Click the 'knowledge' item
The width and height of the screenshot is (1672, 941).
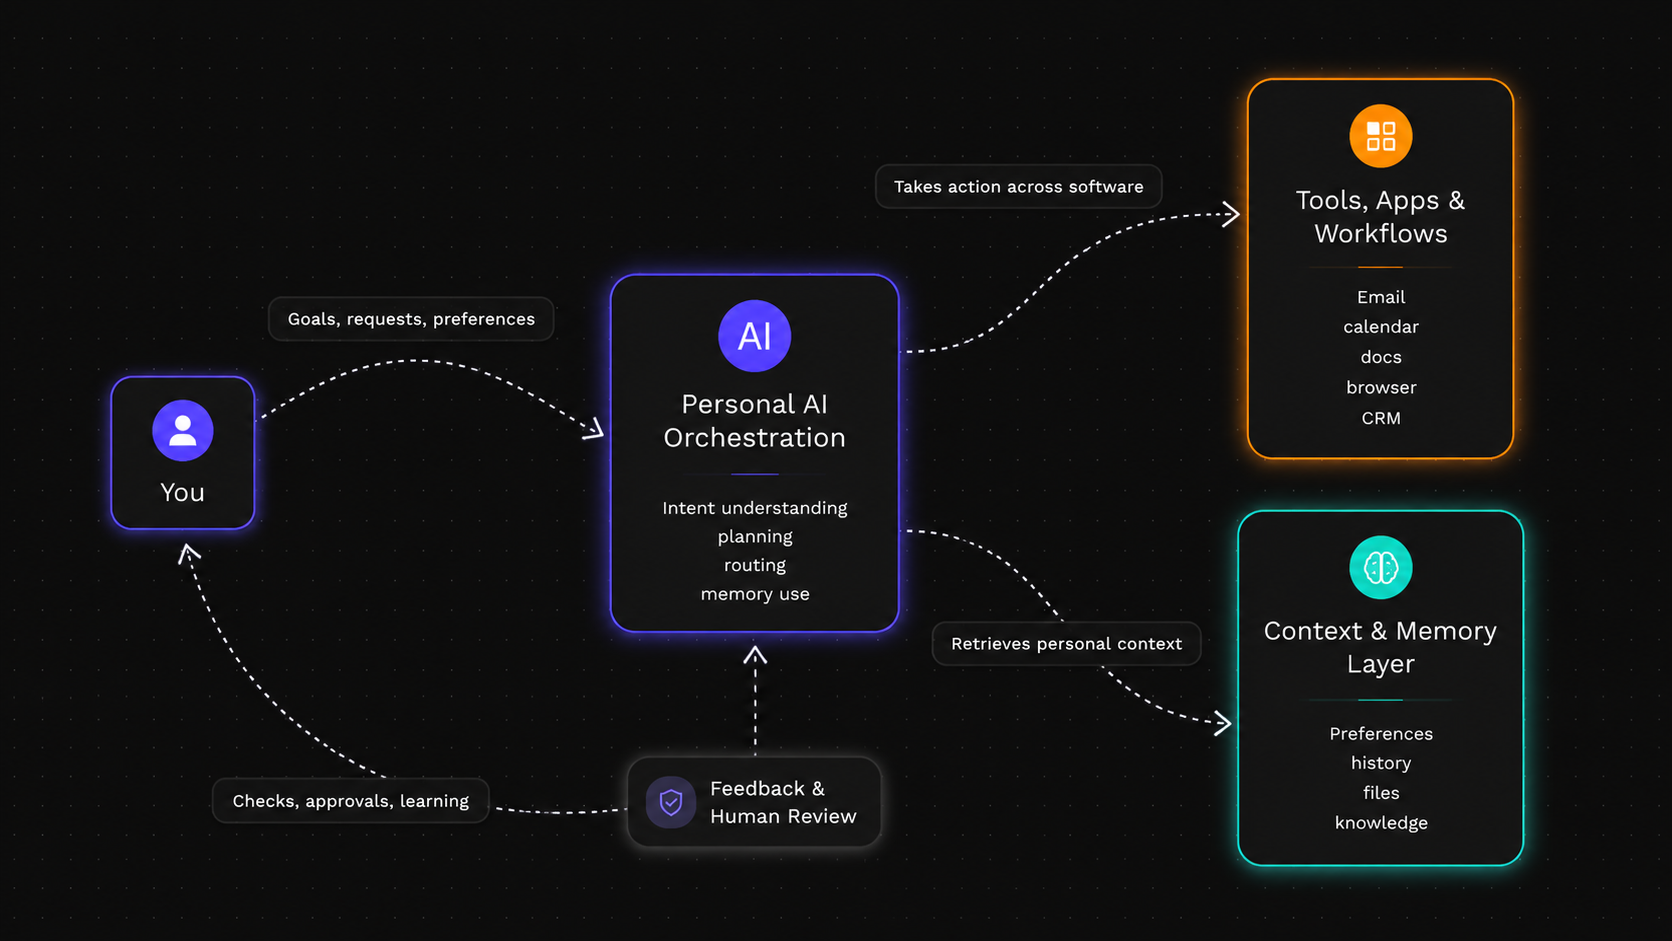1381,823
